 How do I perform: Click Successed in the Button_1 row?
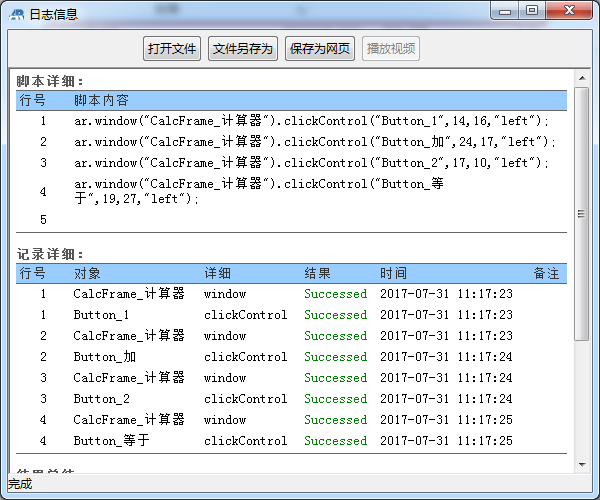336,315
